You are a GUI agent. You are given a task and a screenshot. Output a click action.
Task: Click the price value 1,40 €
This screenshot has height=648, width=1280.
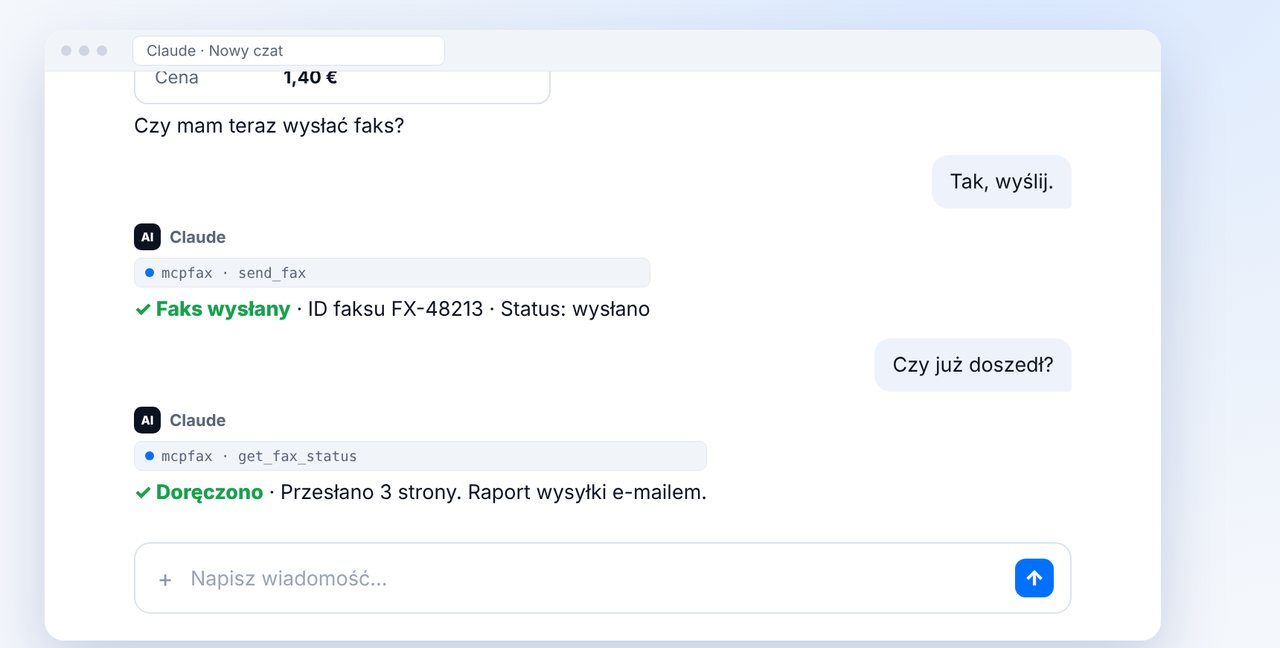pyautogui.click(x=310, y=77)
